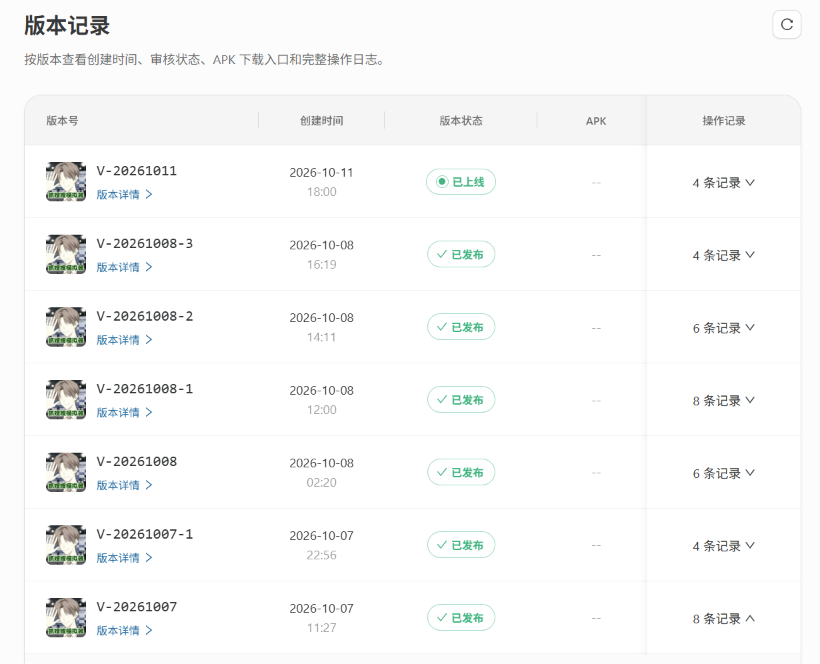
Task: Expand 4 条记录 for V-20261007-1
Action: pos(724,546)
